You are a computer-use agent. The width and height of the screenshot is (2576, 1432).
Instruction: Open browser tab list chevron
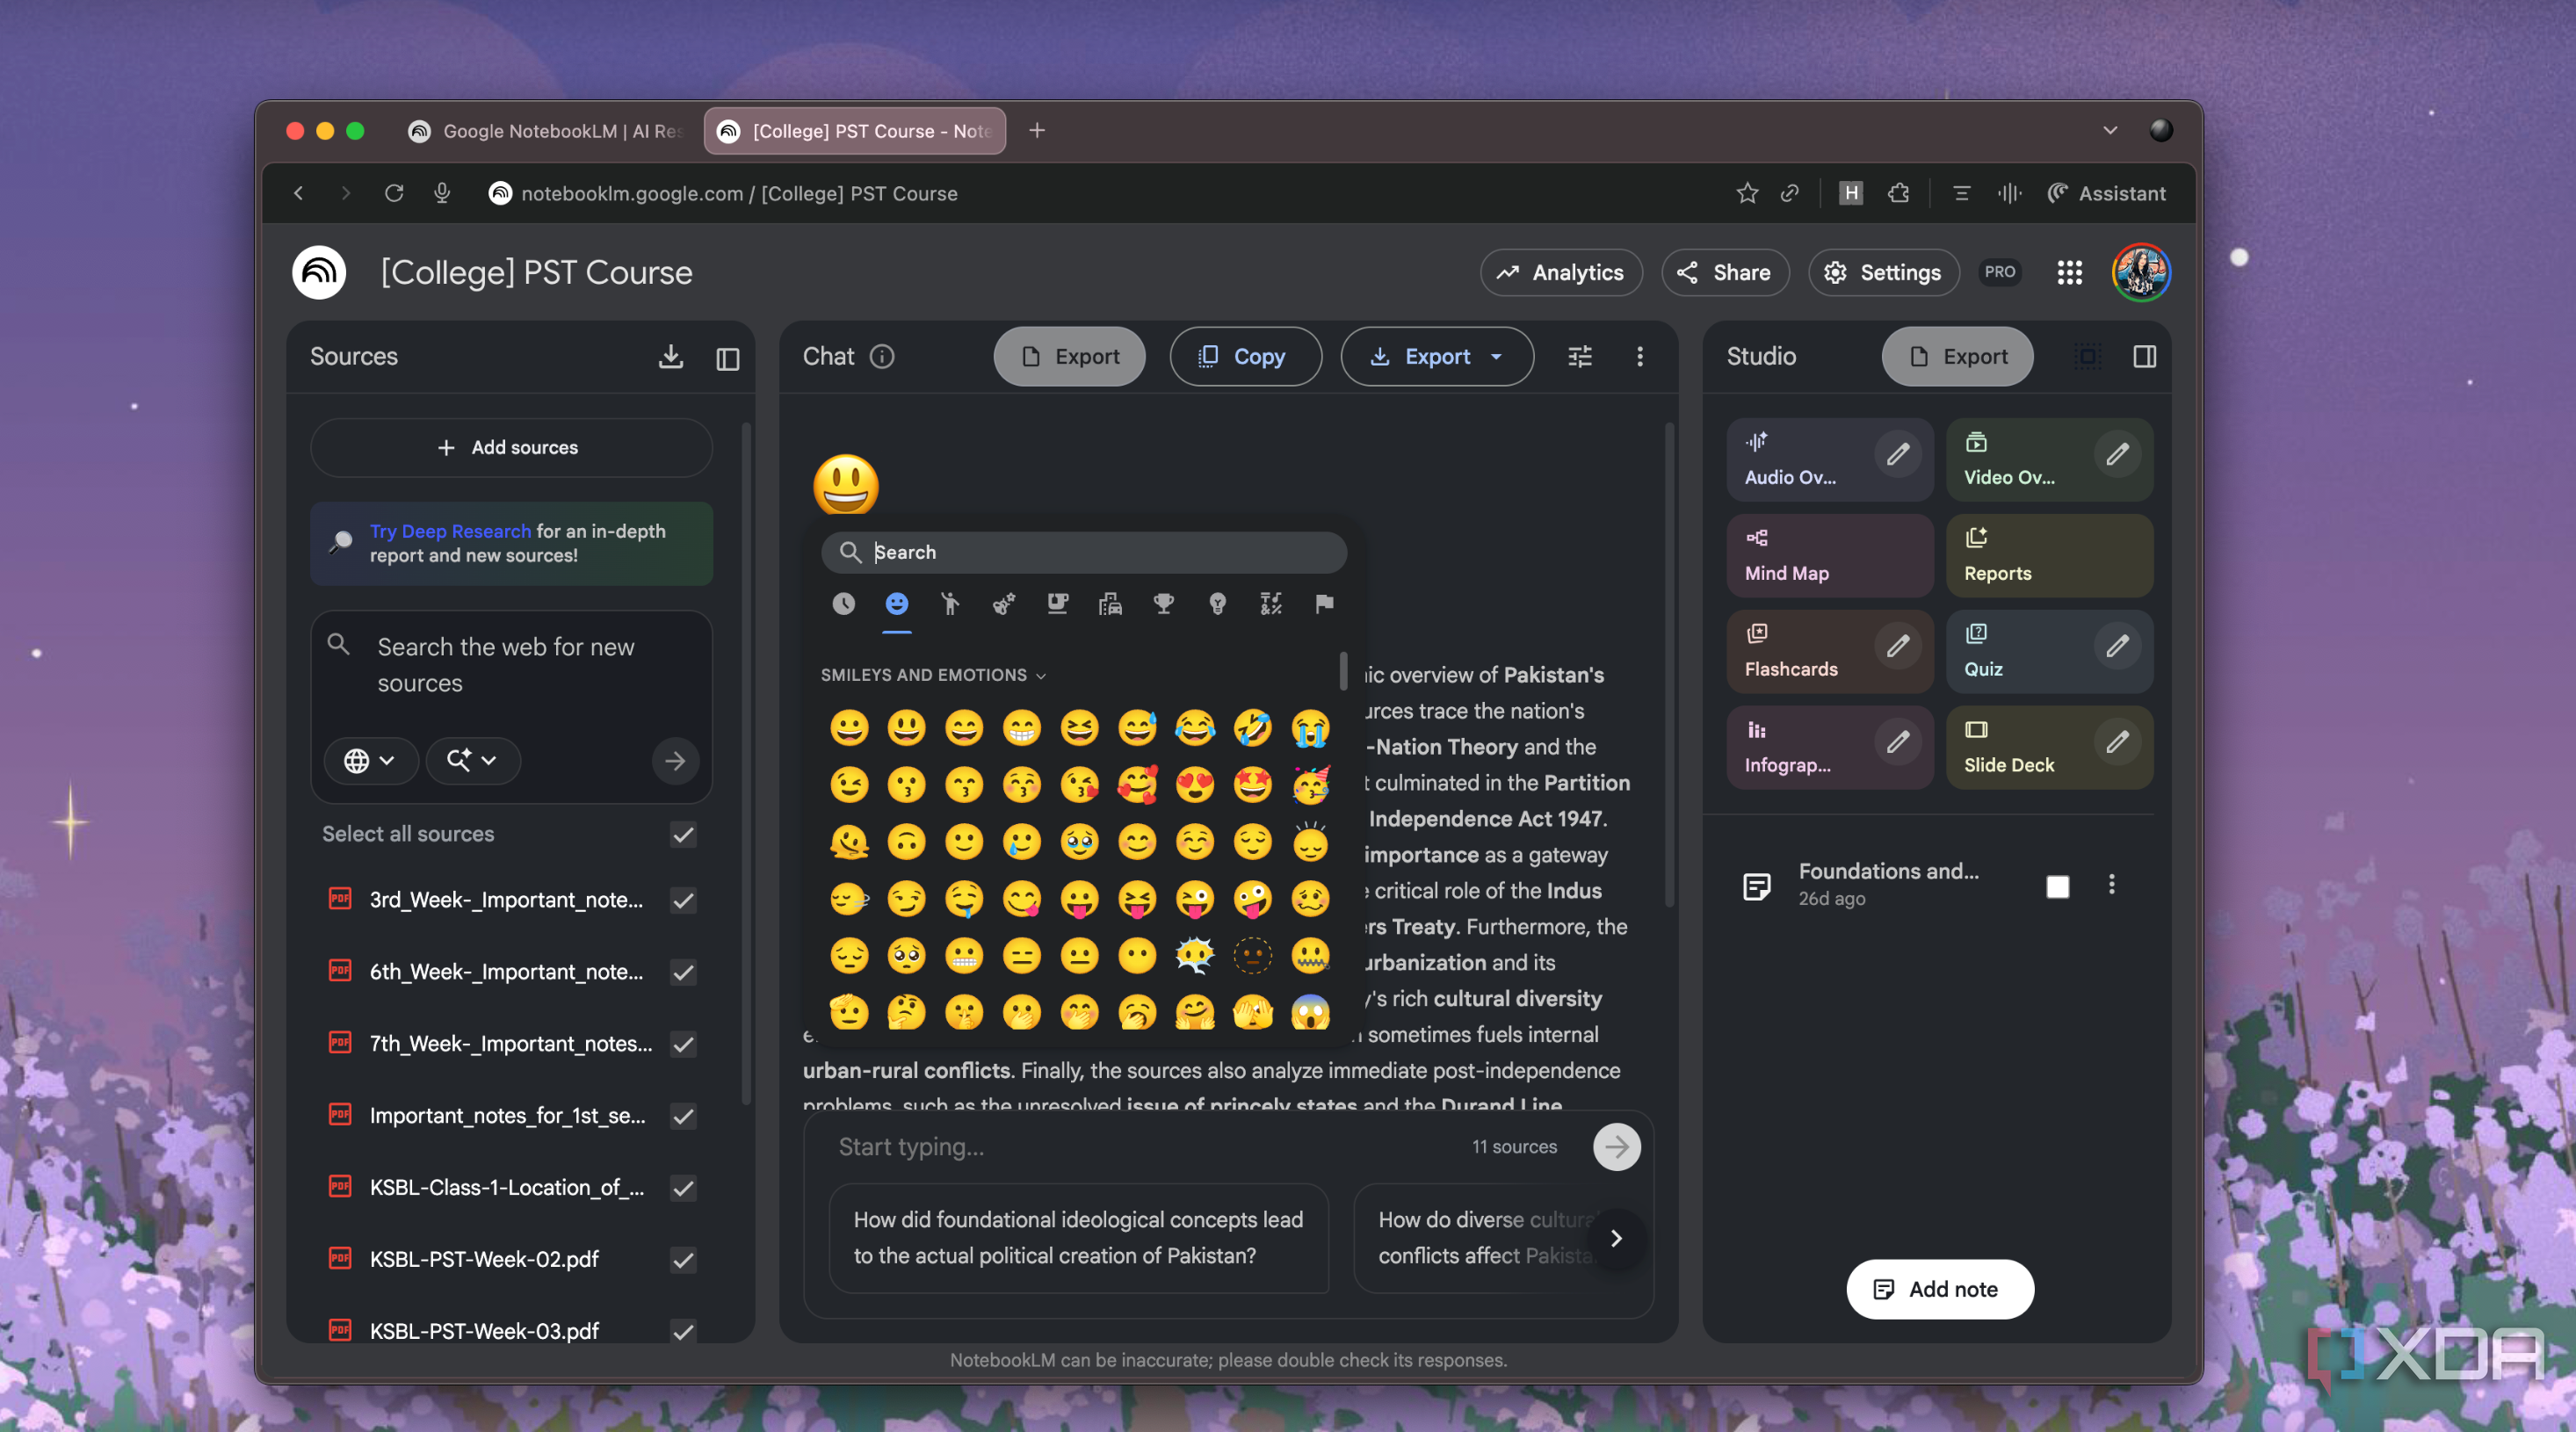(2110, 131)
